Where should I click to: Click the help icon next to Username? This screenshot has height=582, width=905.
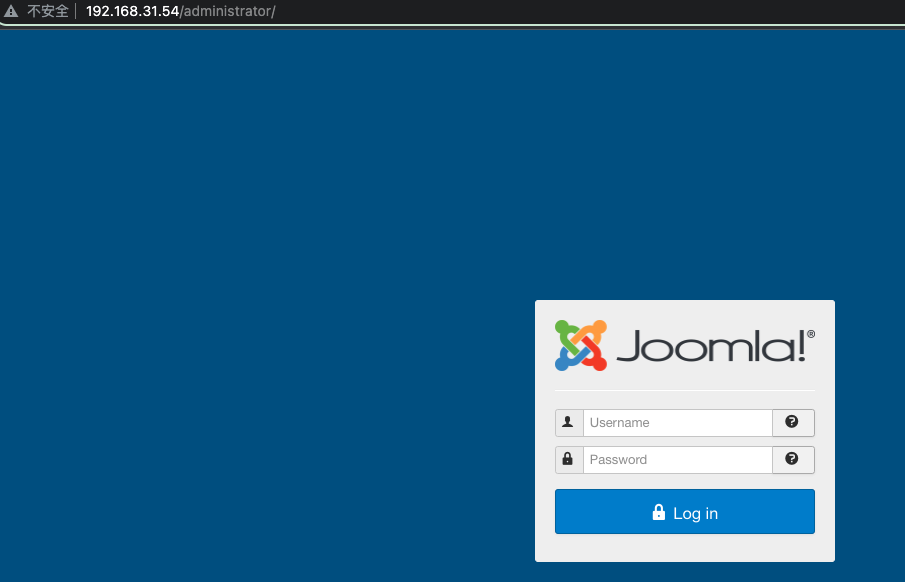pyautogui.click(x=792, y=421)
